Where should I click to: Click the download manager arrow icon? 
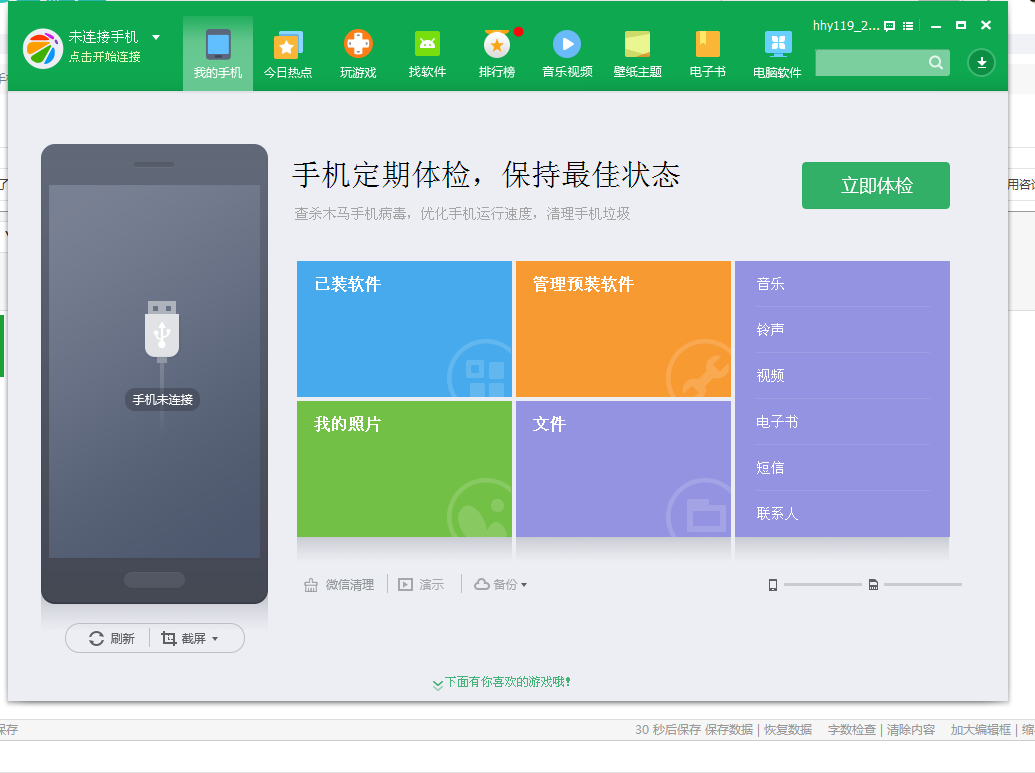pos(982,63)
